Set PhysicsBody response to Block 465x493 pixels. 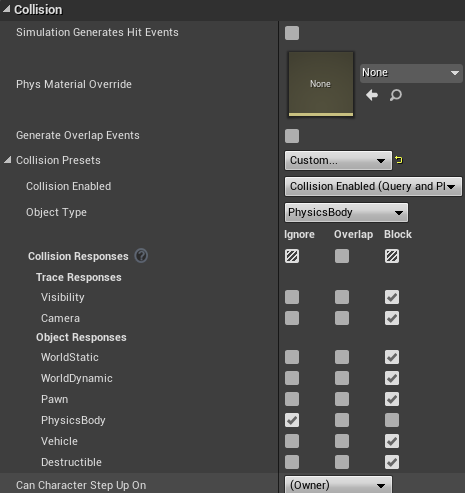coord(392,420)
